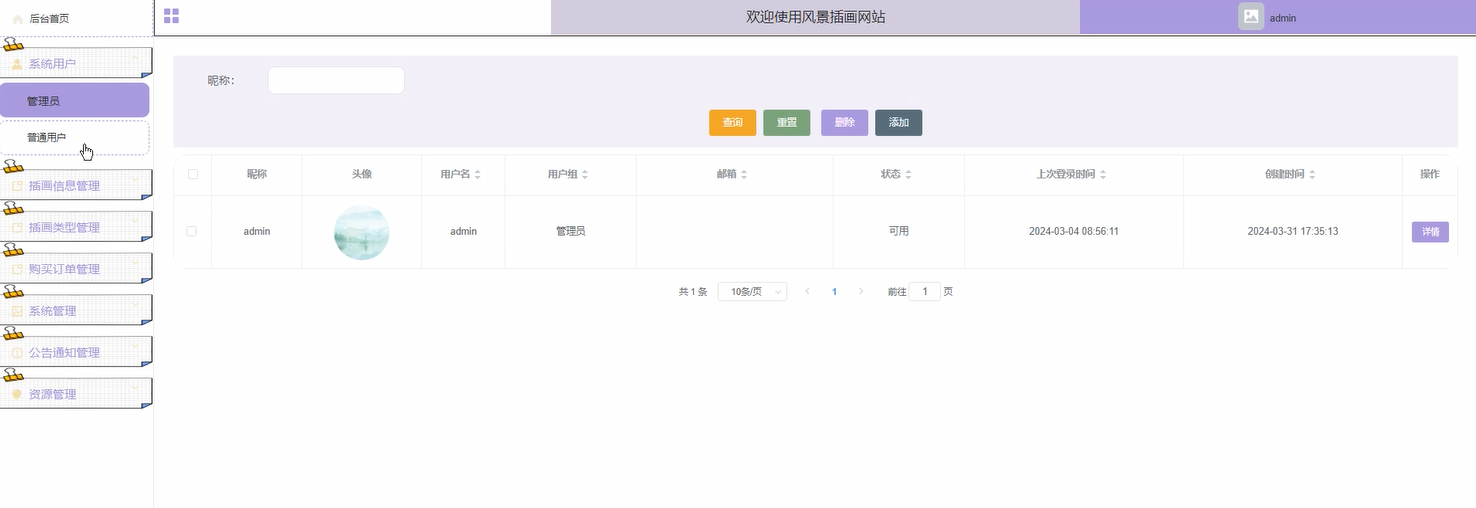Click the 昵称 column header
The height and width of the screenshot is (508, 1476).
(257, 174)
